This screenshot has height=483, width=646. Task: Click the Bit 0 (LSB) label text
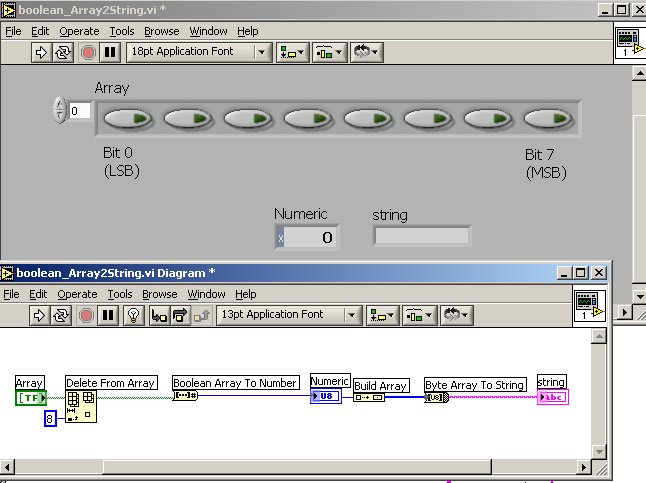pos(122,162)
